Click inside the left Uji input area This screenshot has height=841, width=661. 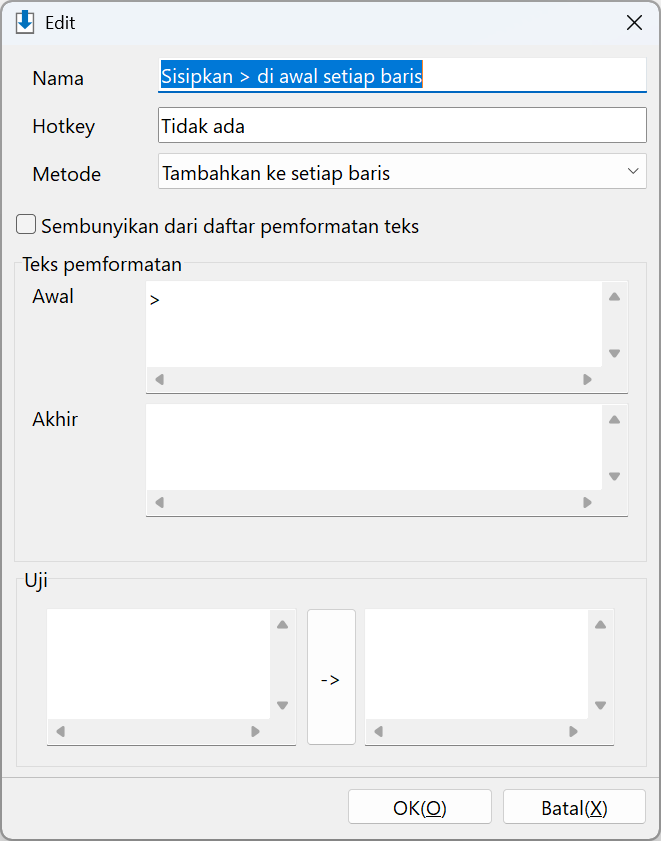(158, 664)
